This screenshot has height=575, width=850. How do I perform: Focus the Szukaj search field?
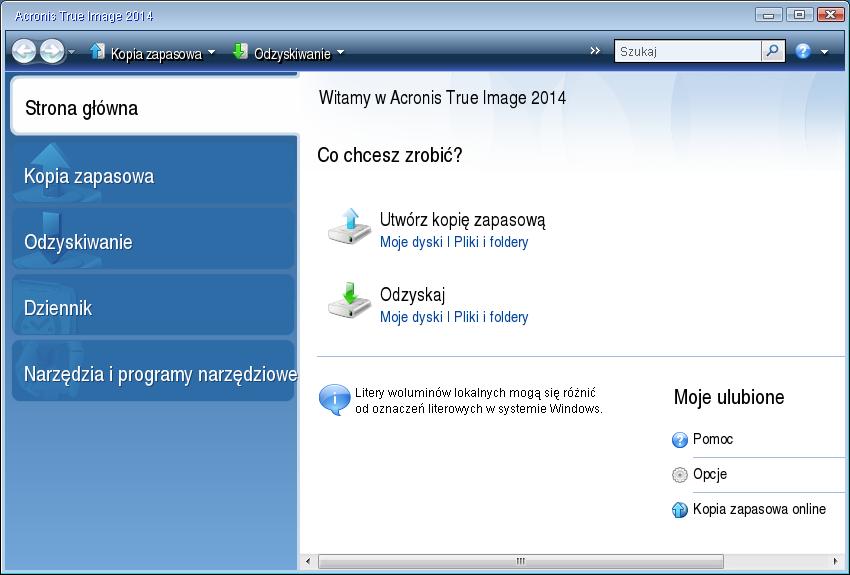tap(688, 51)
